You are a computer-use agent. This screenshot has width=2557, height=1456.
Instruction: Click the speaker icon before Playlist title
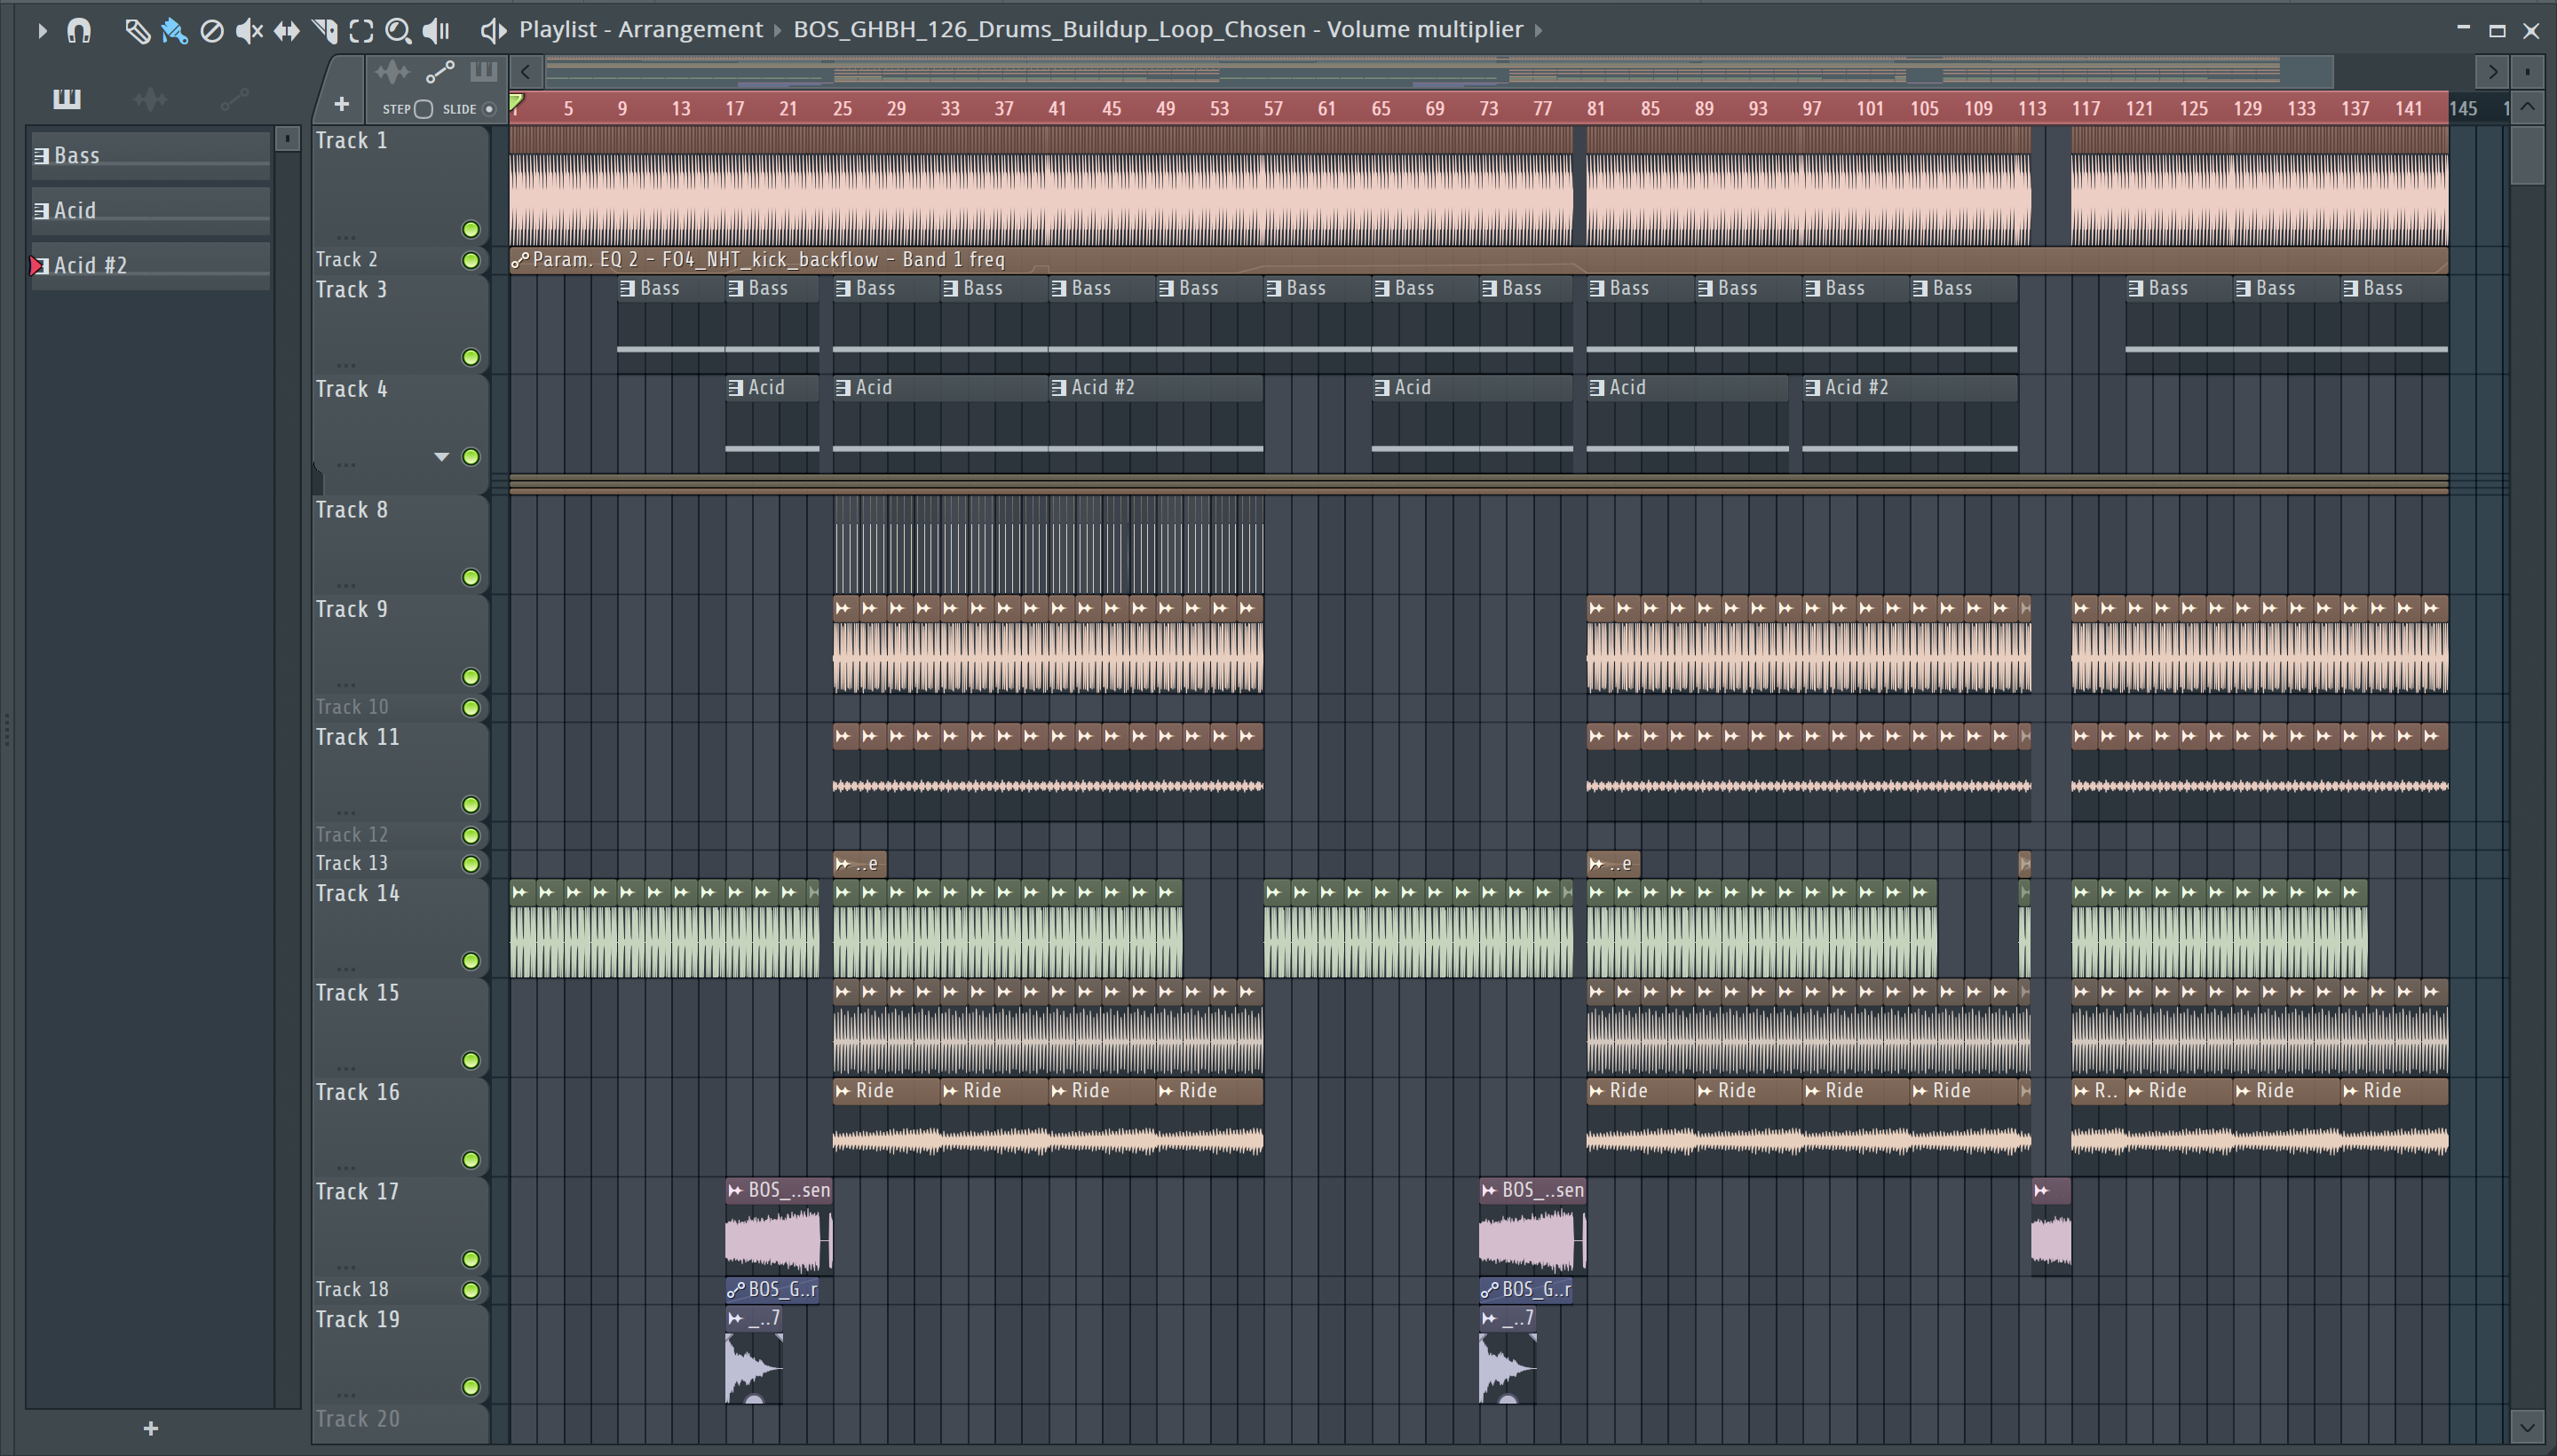pos(493,30)
